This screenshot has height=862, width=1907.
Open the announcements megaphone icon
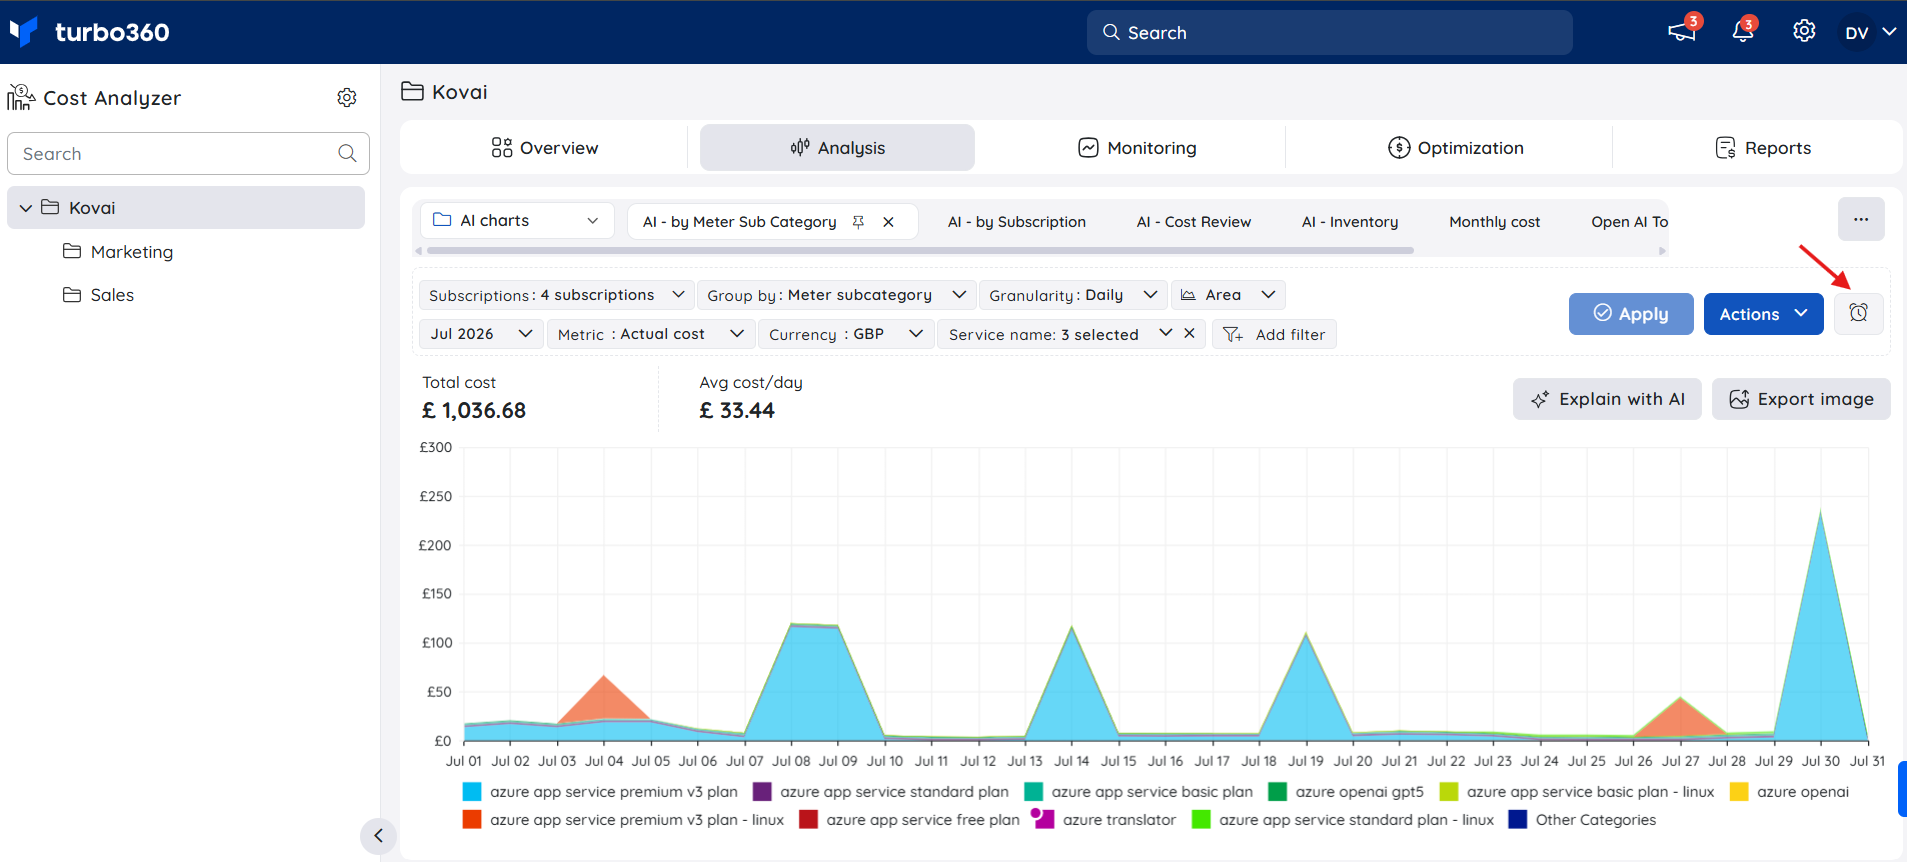1682,31
